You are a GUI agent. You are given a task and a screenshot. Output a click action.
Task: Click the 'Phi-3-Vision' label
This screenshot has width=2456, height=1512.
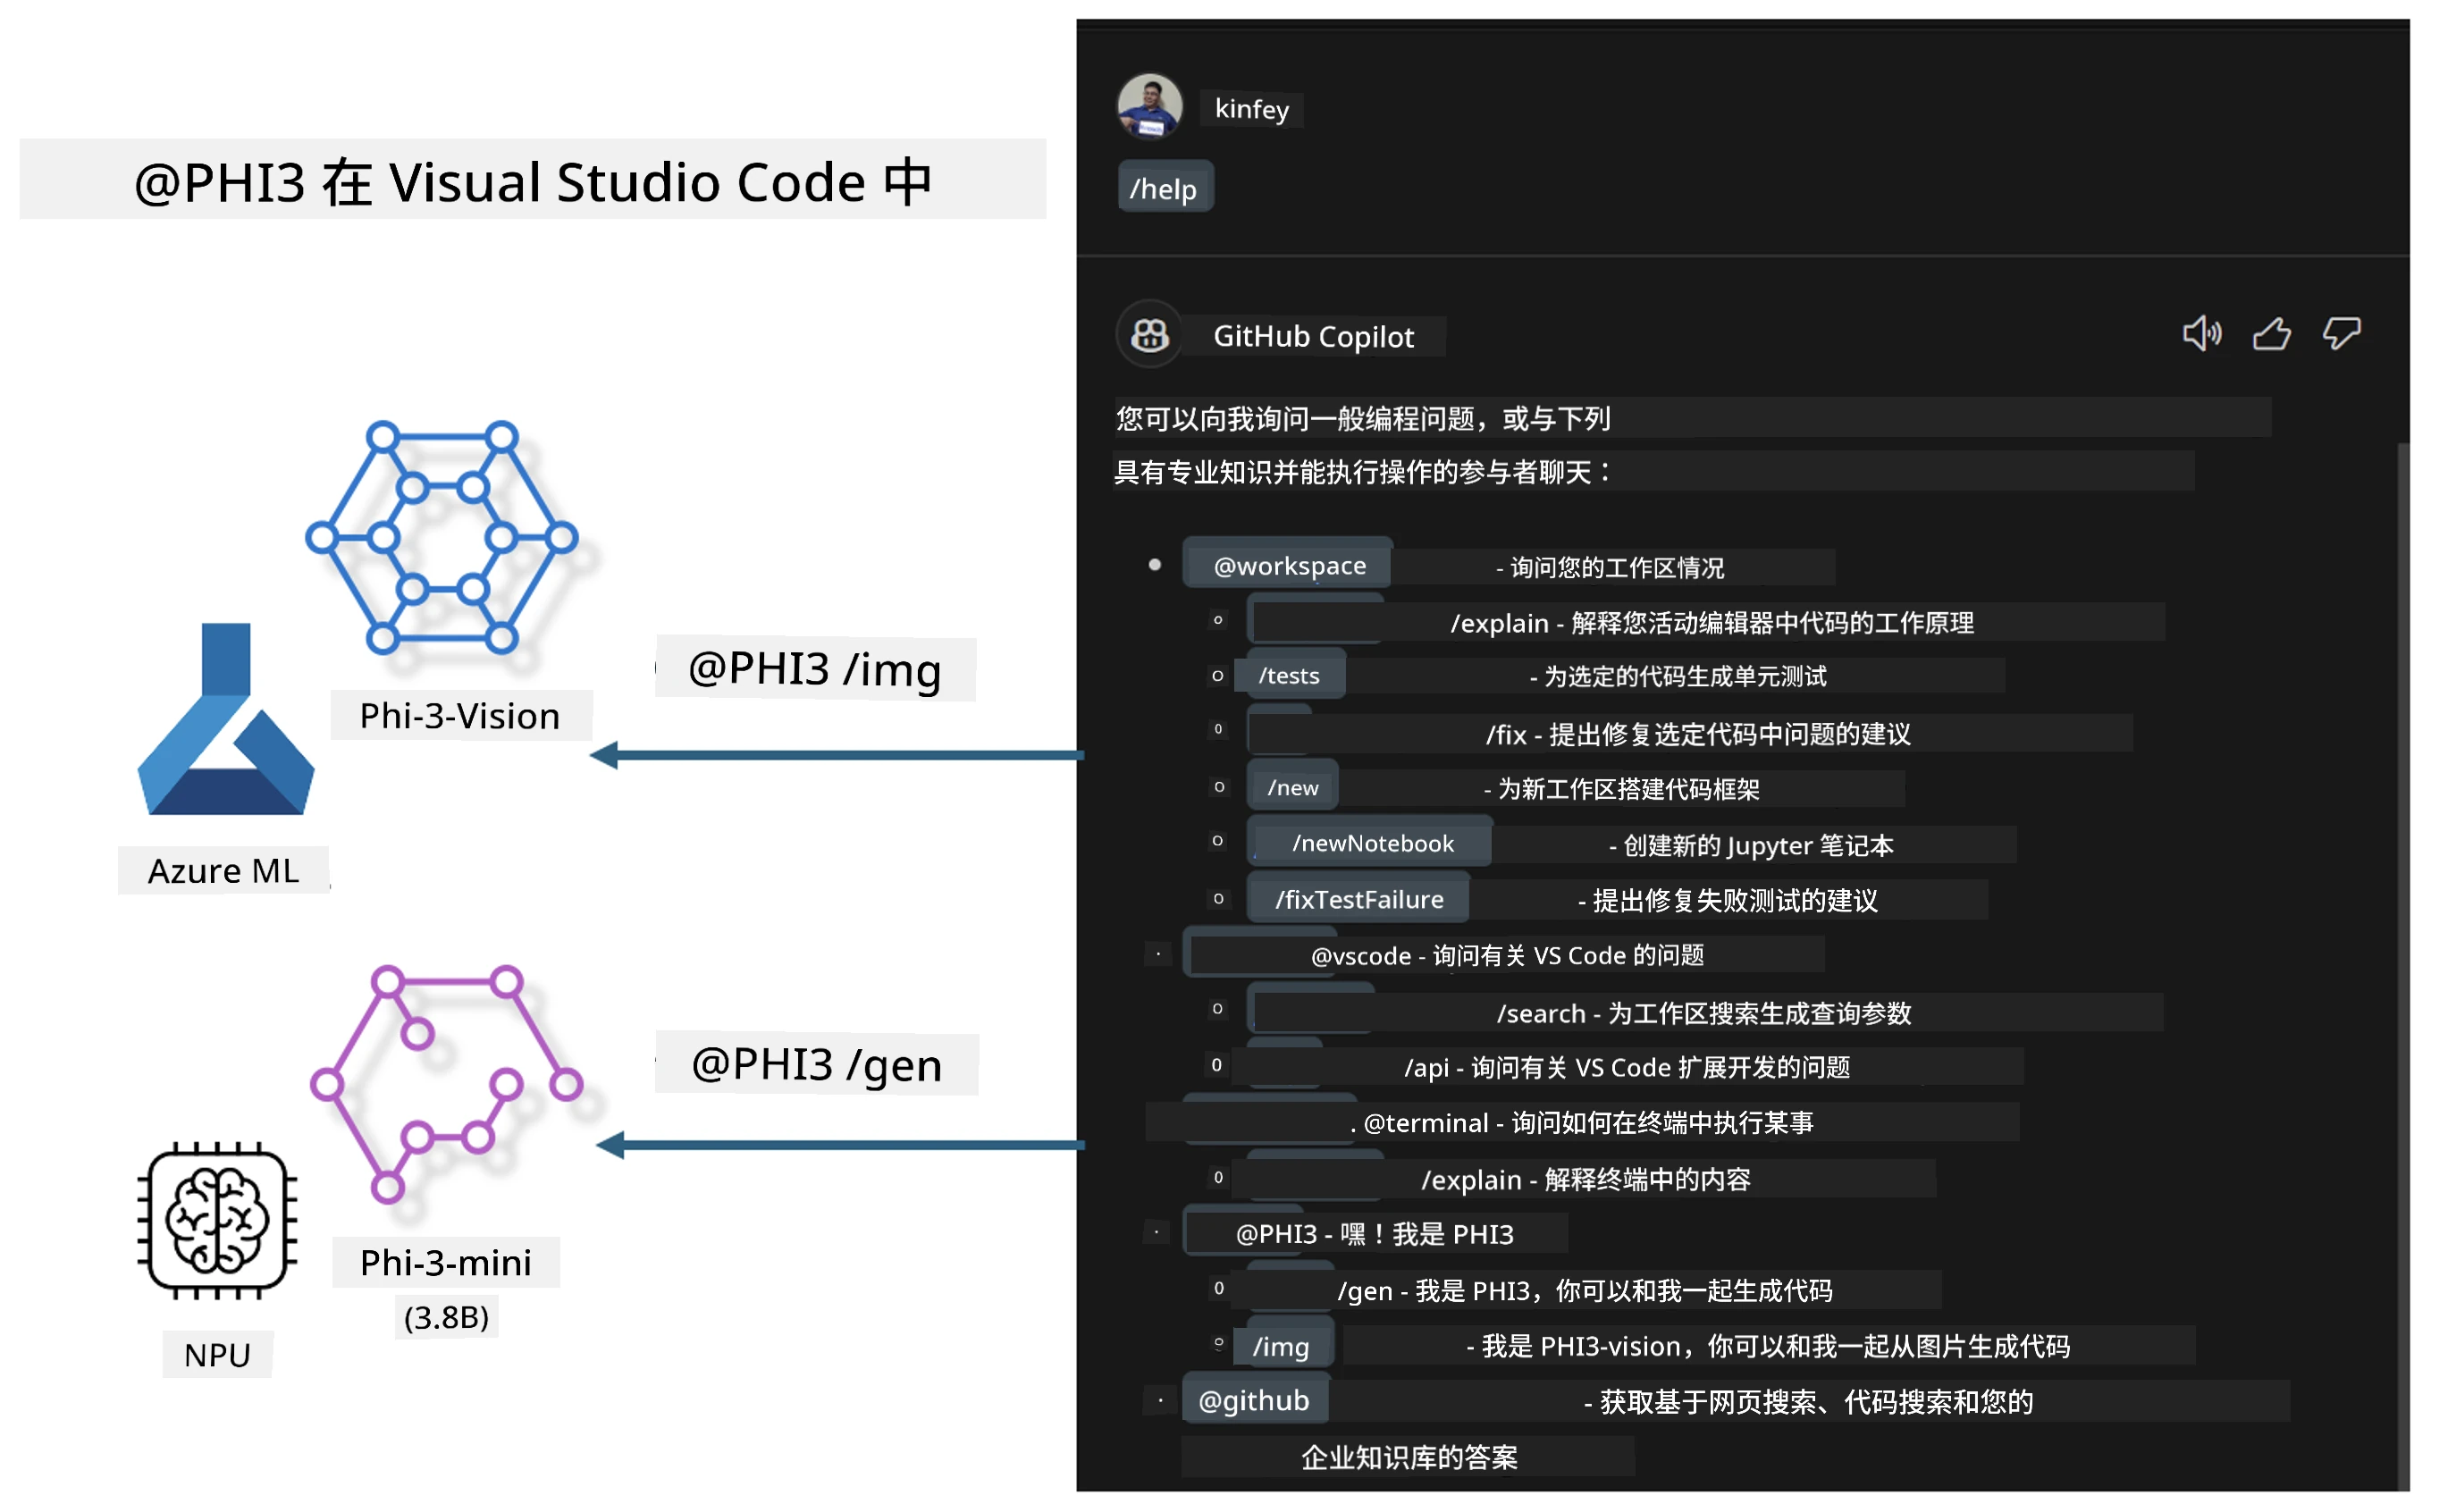click(460, 716)
